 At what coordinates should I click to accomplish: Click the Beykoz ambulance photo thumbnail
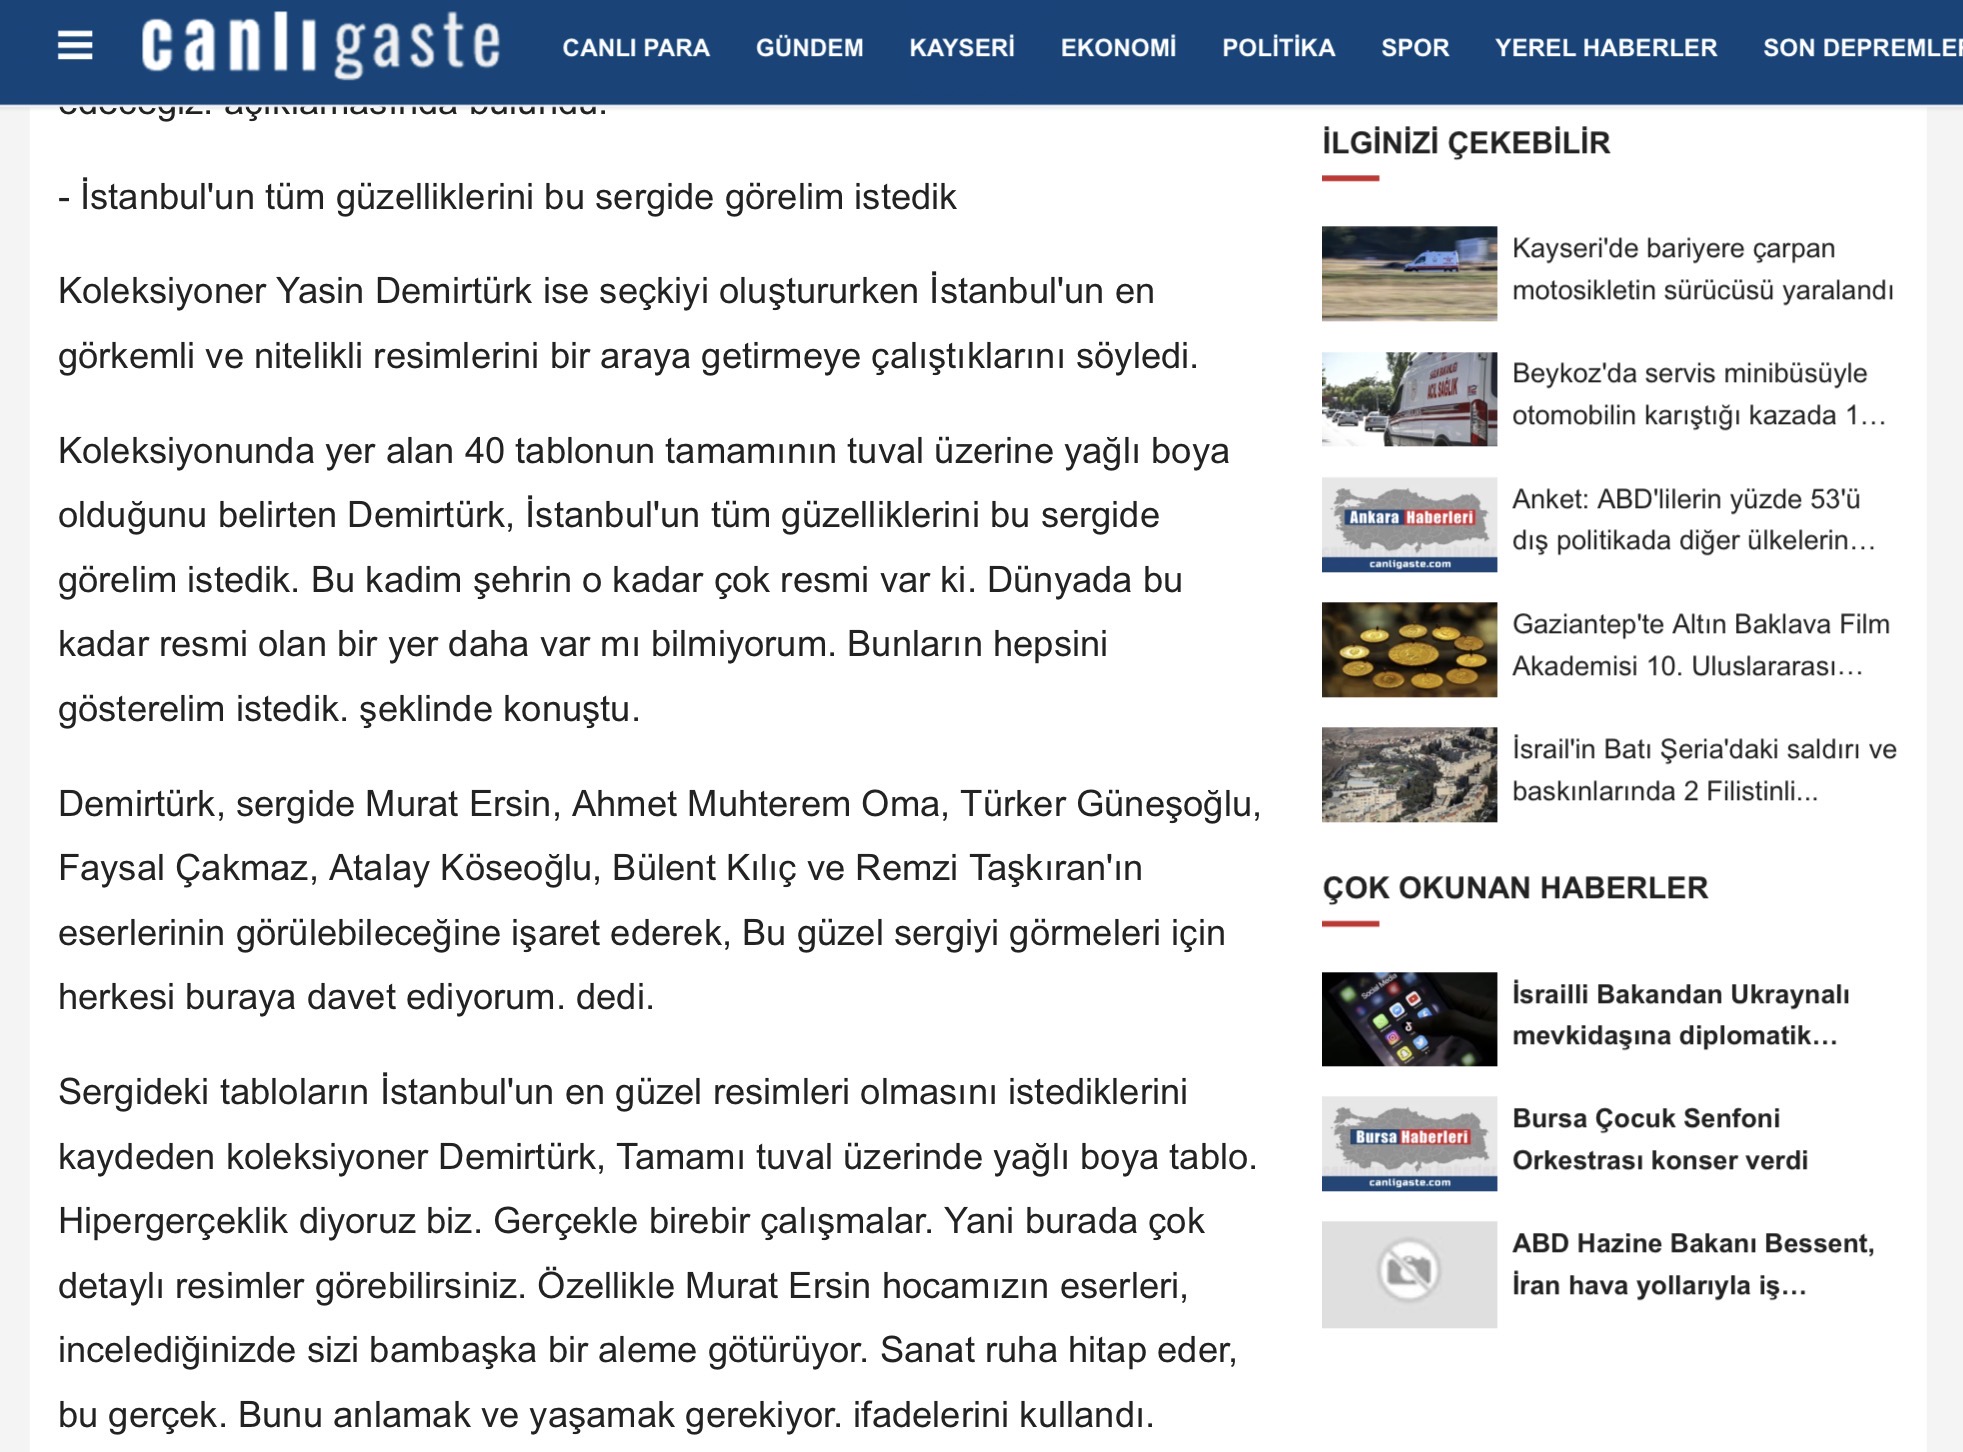coord(1409,399)
